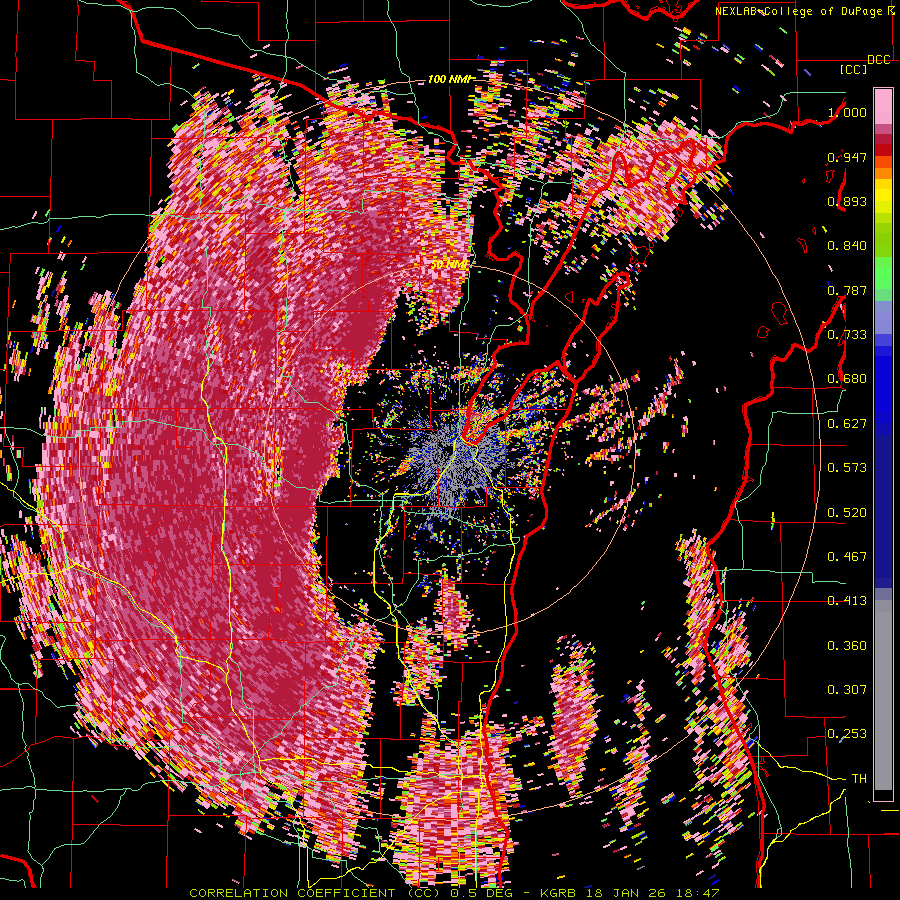Click the 1.000 value on the scale
This screenshot has width=900, height=900.
(847, 112)
